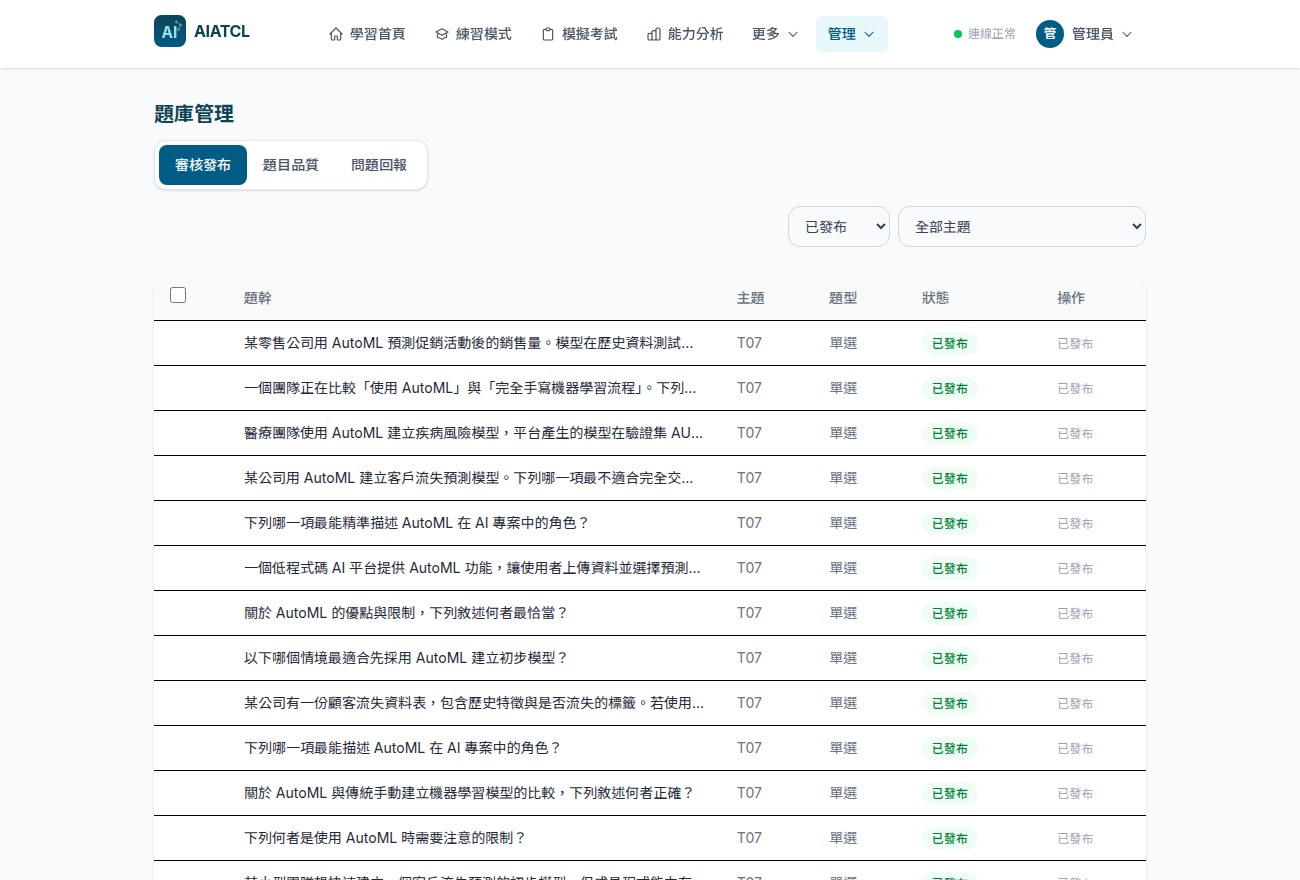This screenshot has height=880, width=1300.
Task: Click the AIATCL brand name link
Action: pos(222,32)
